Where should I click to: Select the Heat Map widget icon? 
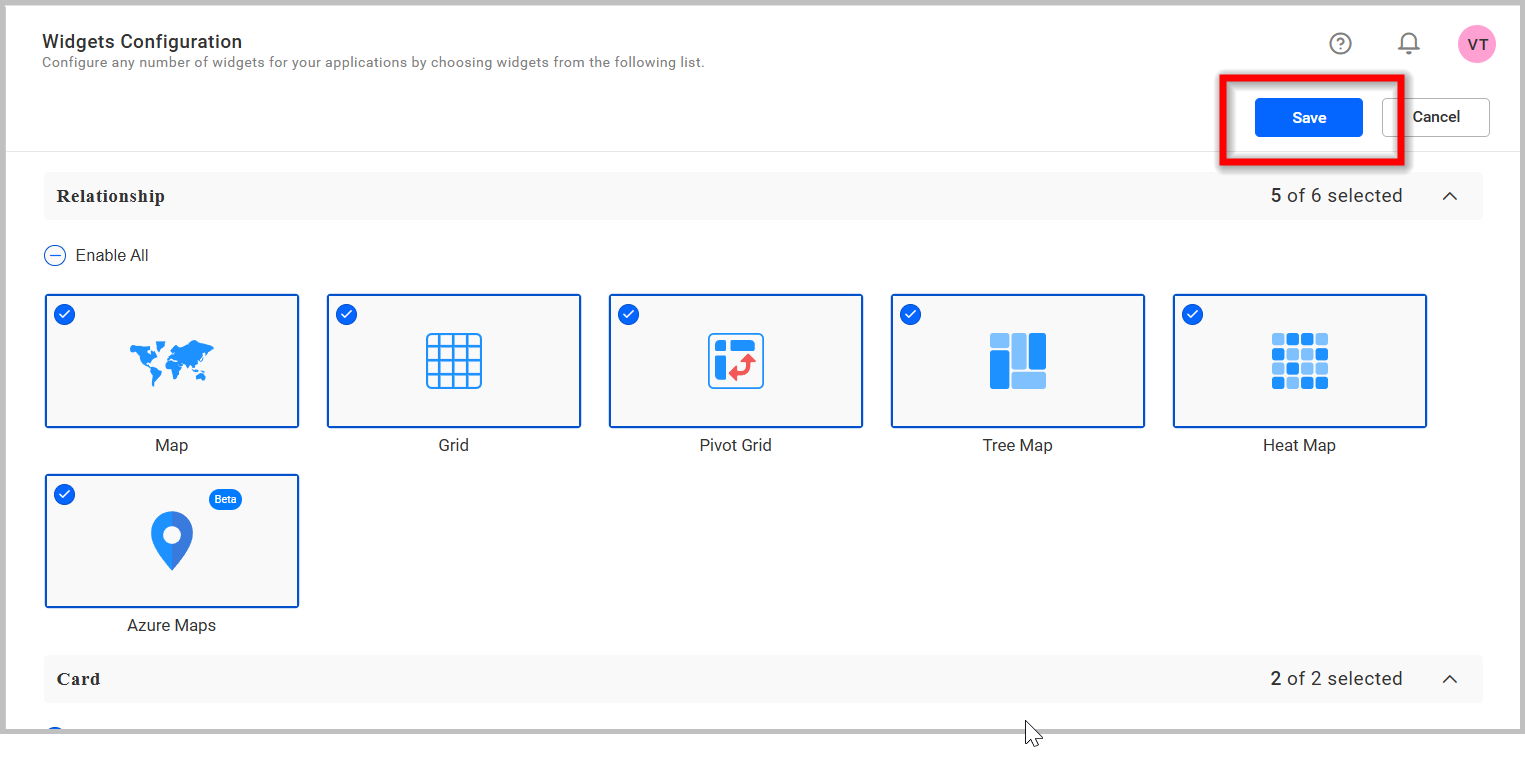coord(1299,360)
